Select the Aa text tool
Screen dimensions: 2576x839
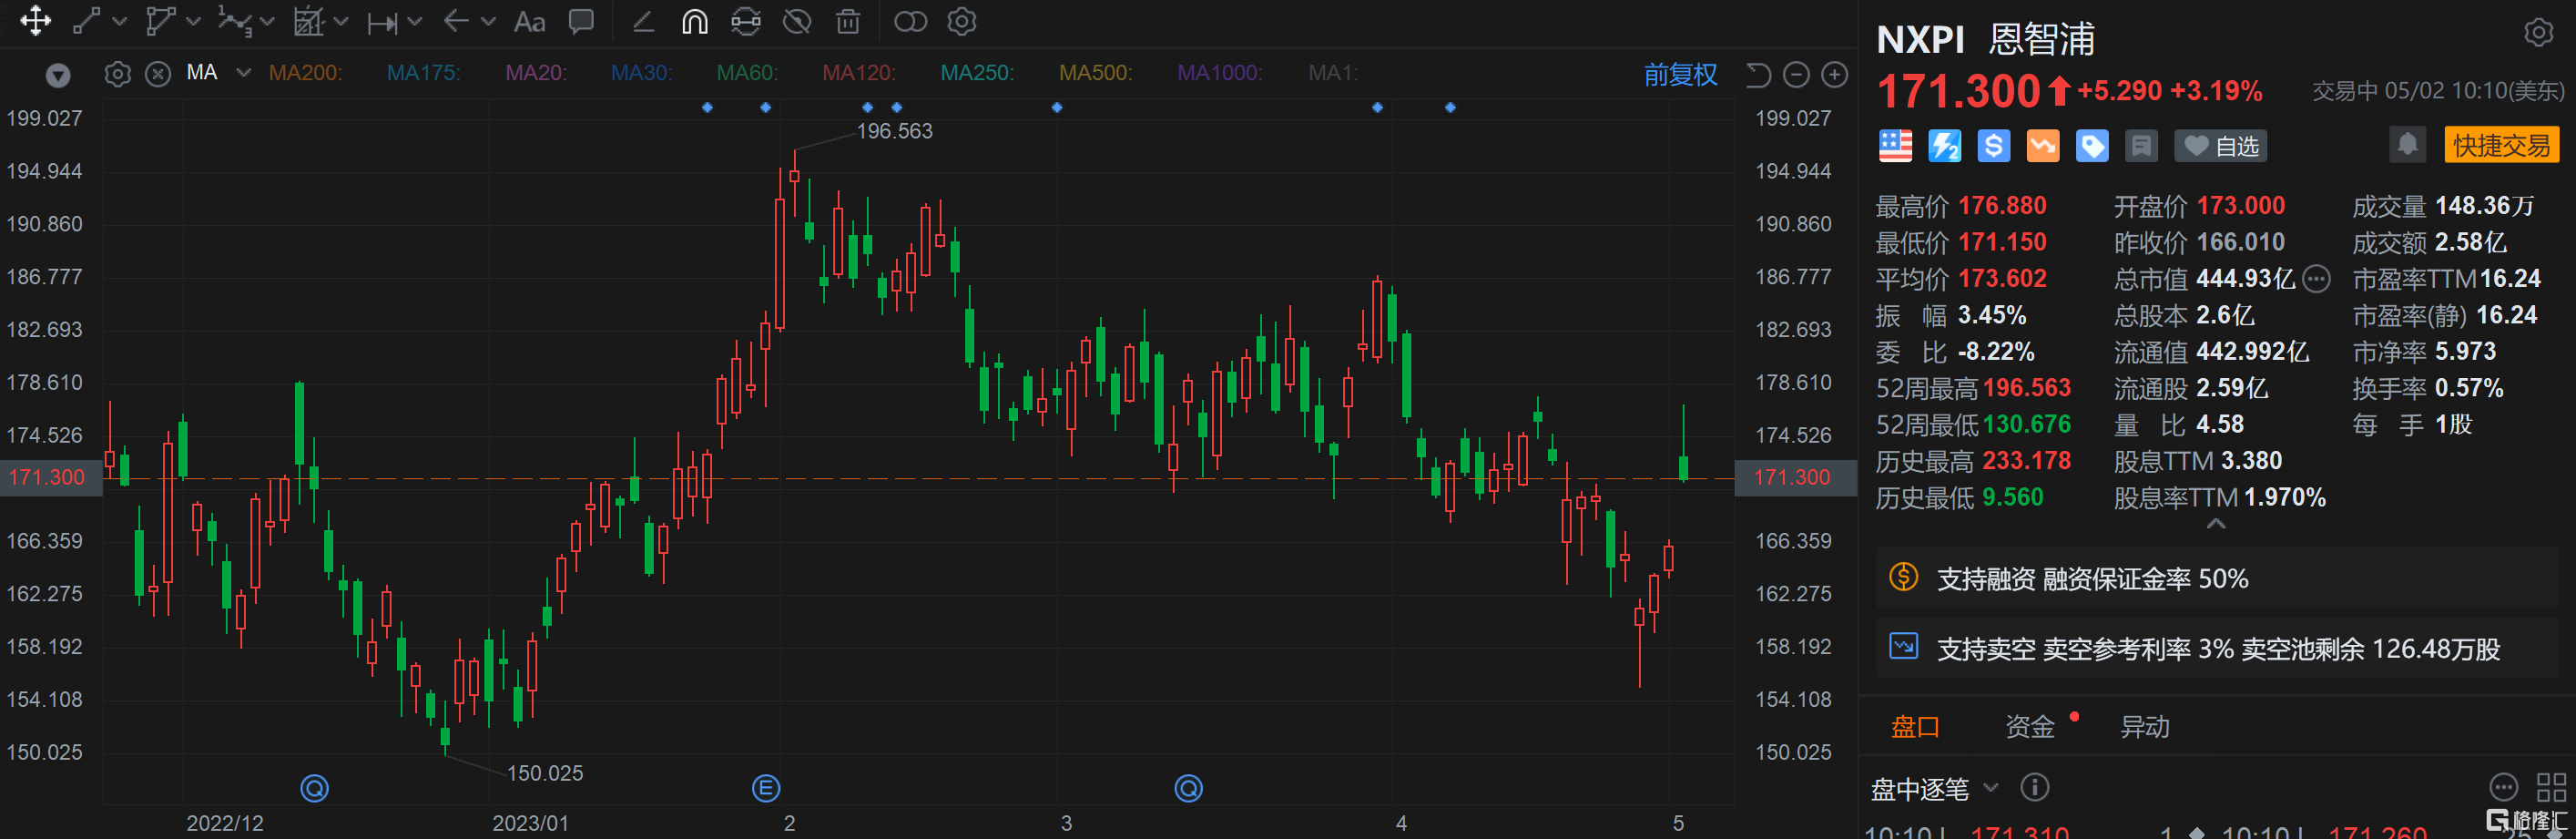pos(529,21)
